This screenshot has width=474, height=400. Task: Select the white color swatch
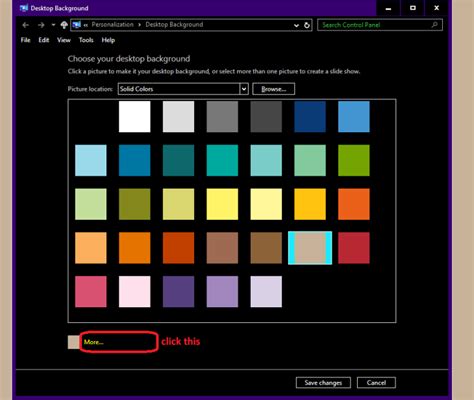coord(134,117)
